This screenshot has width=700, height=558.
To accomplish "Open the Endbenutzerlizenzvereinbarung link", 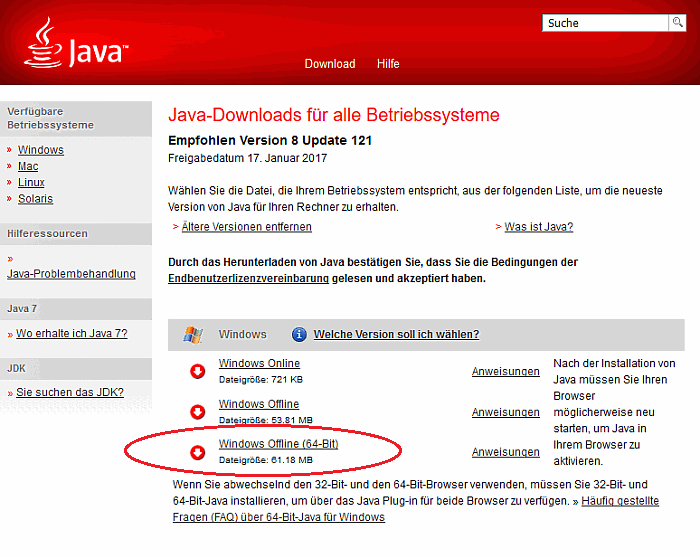I will [x=251, y=279].
